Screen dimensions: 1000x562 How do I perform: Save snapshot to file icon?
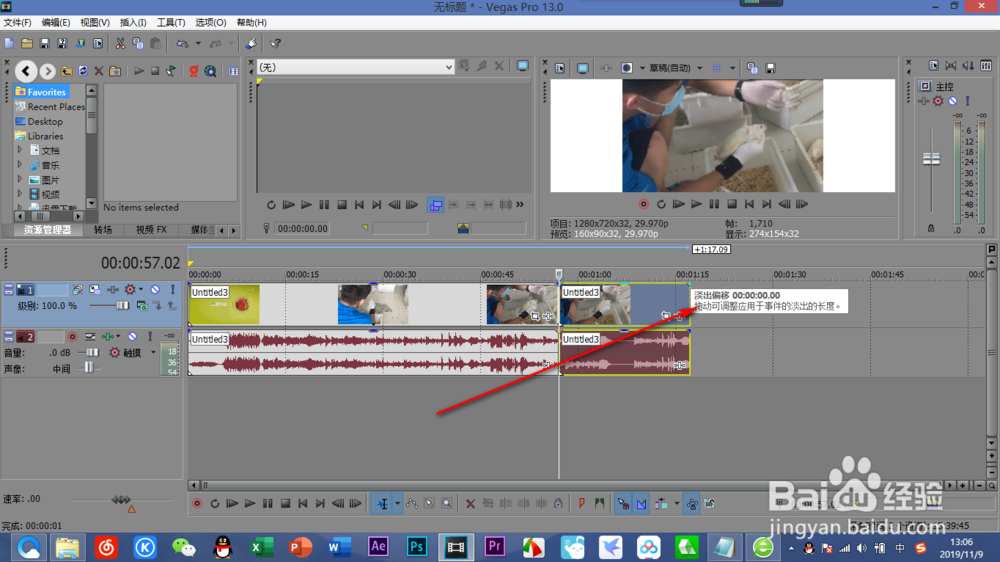(770, 68)
